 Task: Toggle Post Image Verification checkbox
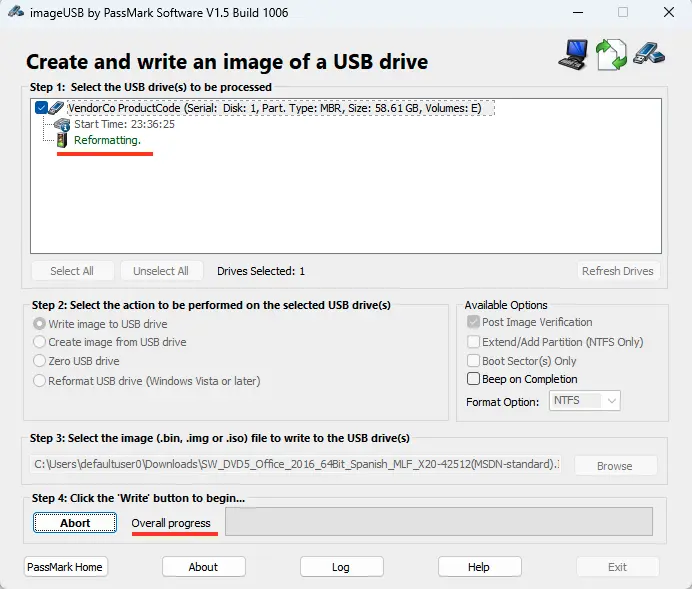[x=473, y=322]
